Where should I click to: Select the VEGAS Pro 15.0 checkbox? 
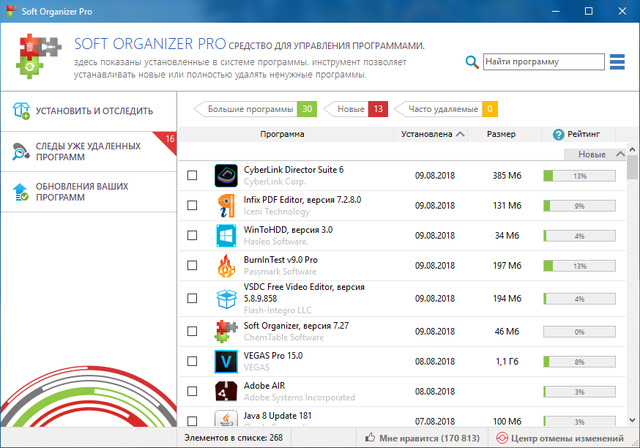[x=193, y=360]
